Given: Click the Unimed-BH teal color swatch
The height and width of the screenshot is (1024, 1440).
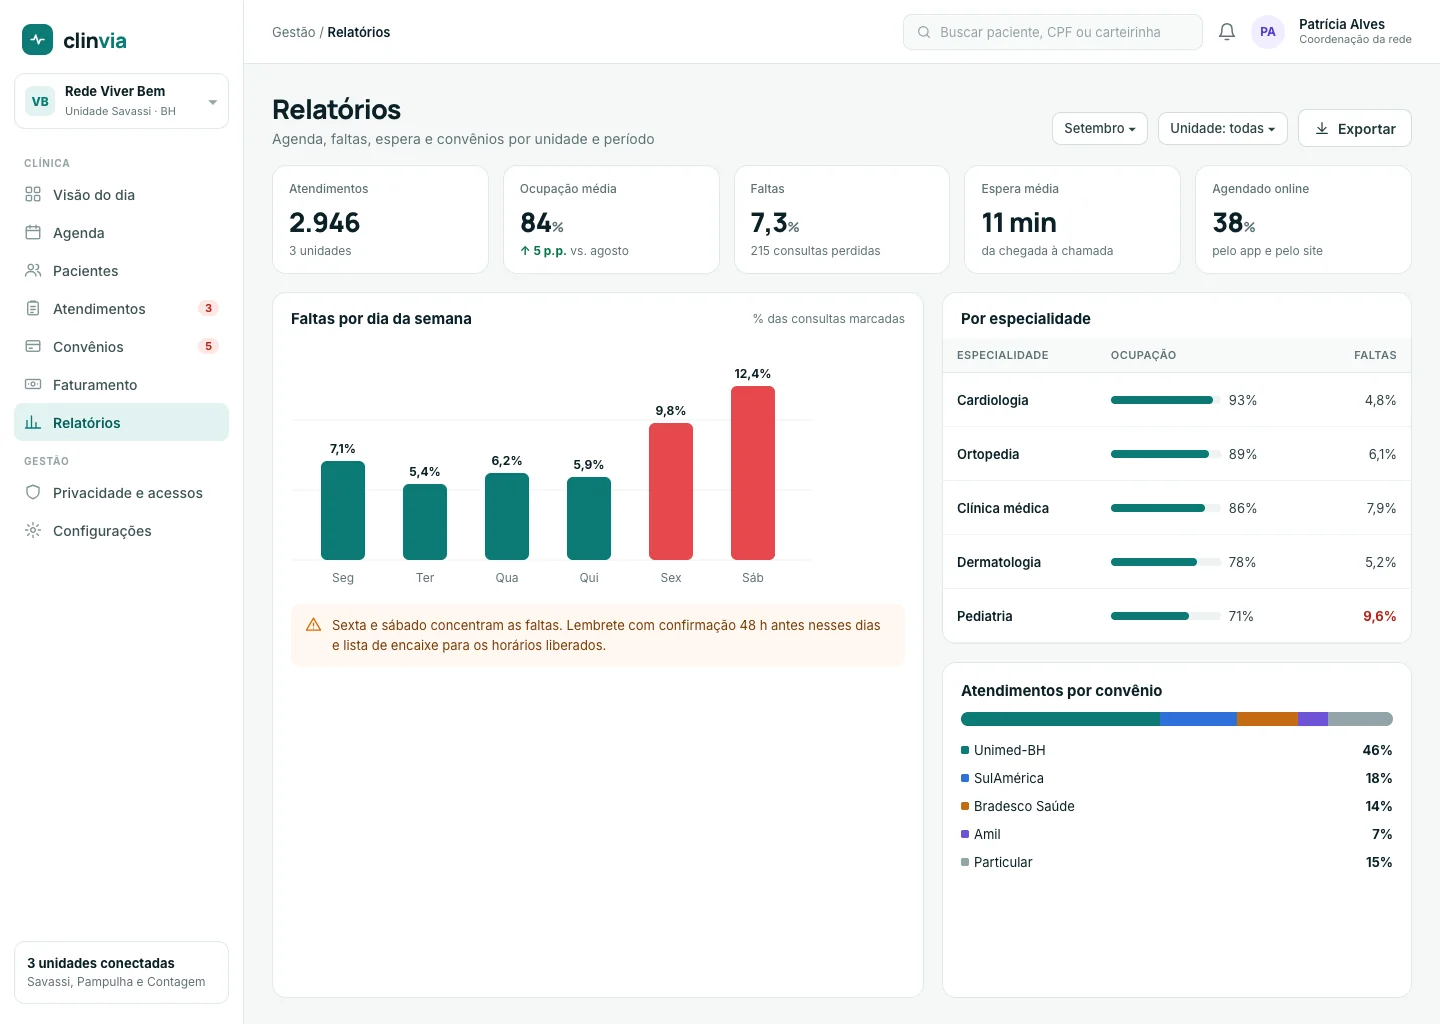Looking at the screenshot, I should pyautogui.click(x=965, y=750).
